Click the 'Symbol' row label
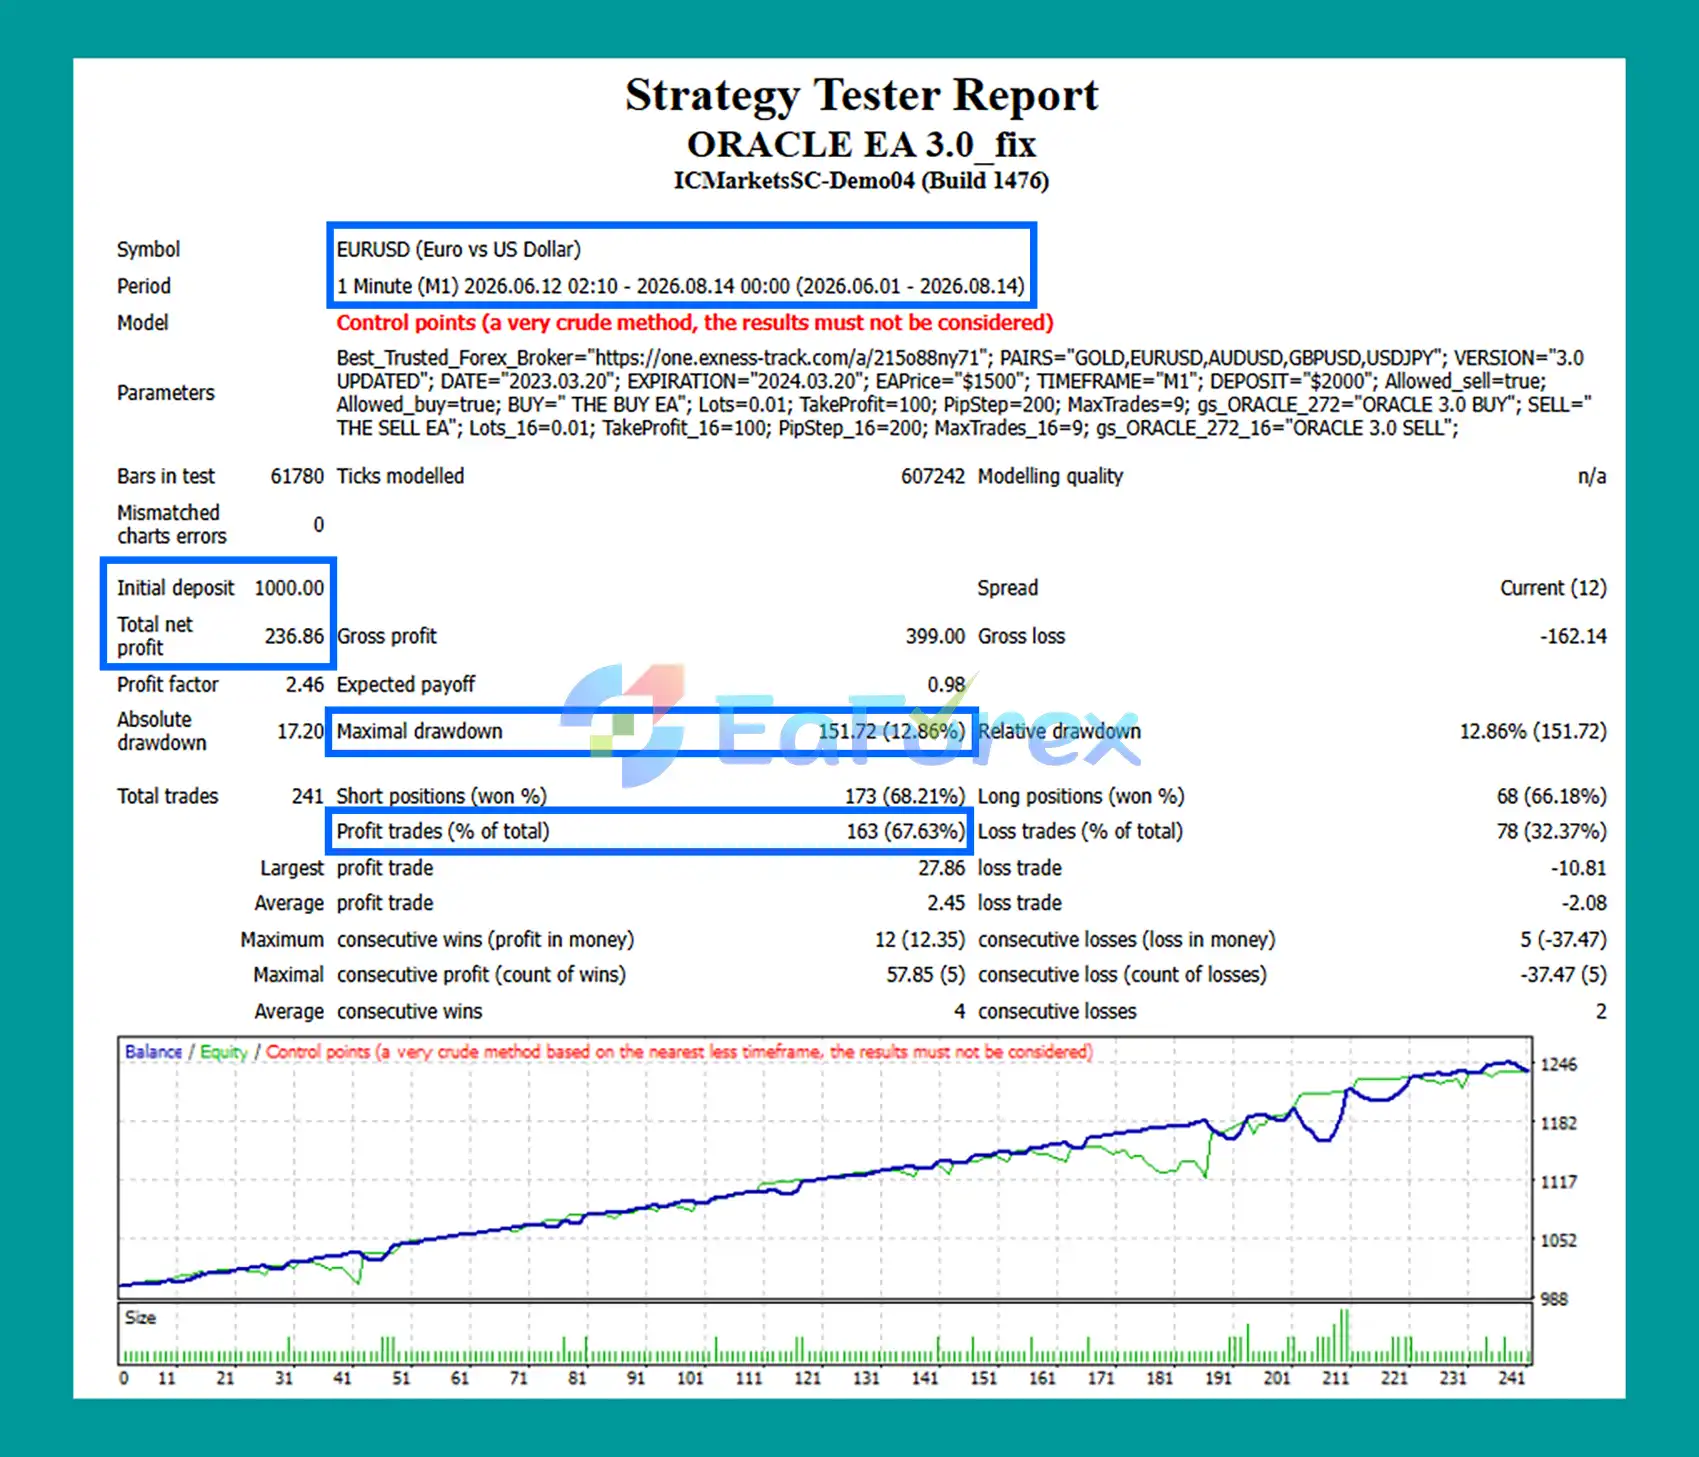1699x1457 pixels. click(148, 249)
